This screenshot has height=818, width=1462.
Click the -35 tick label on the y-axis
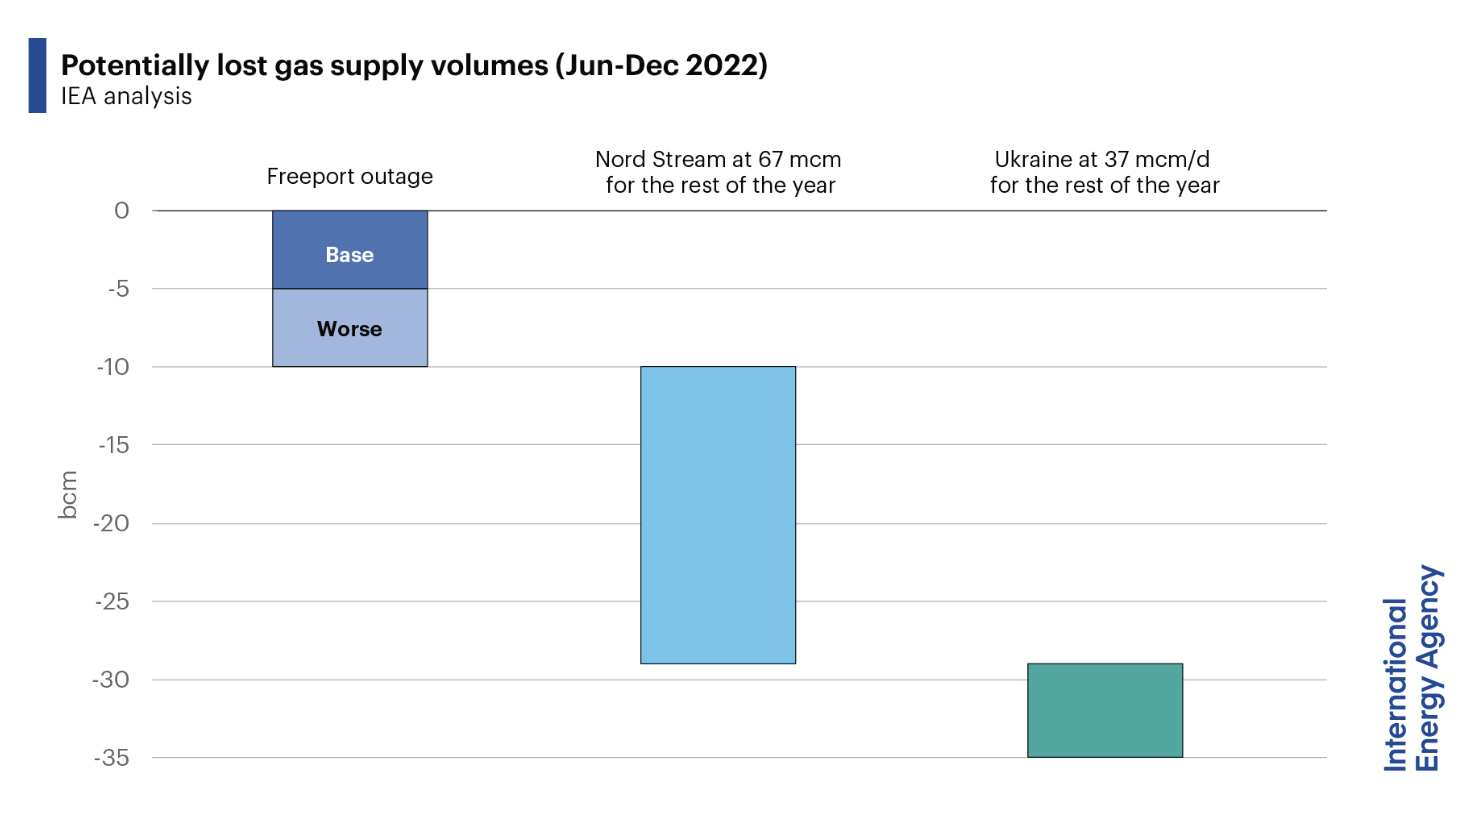click(112, 758)
